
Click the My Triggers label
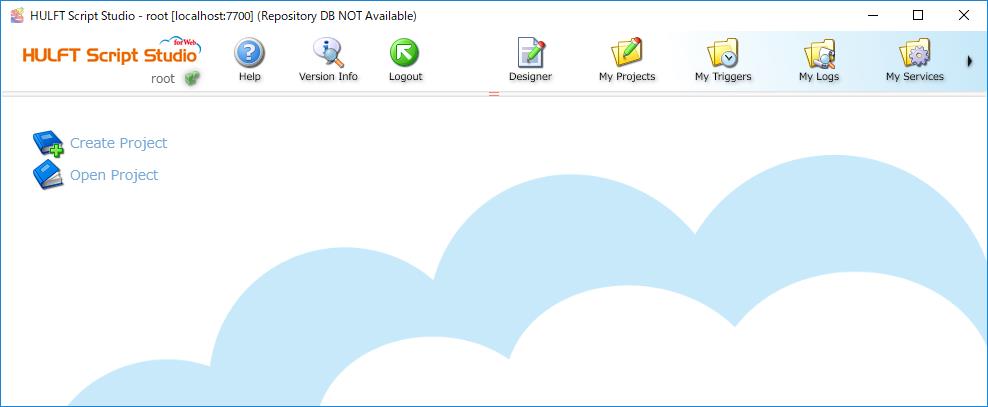click(x=723, y=77)
